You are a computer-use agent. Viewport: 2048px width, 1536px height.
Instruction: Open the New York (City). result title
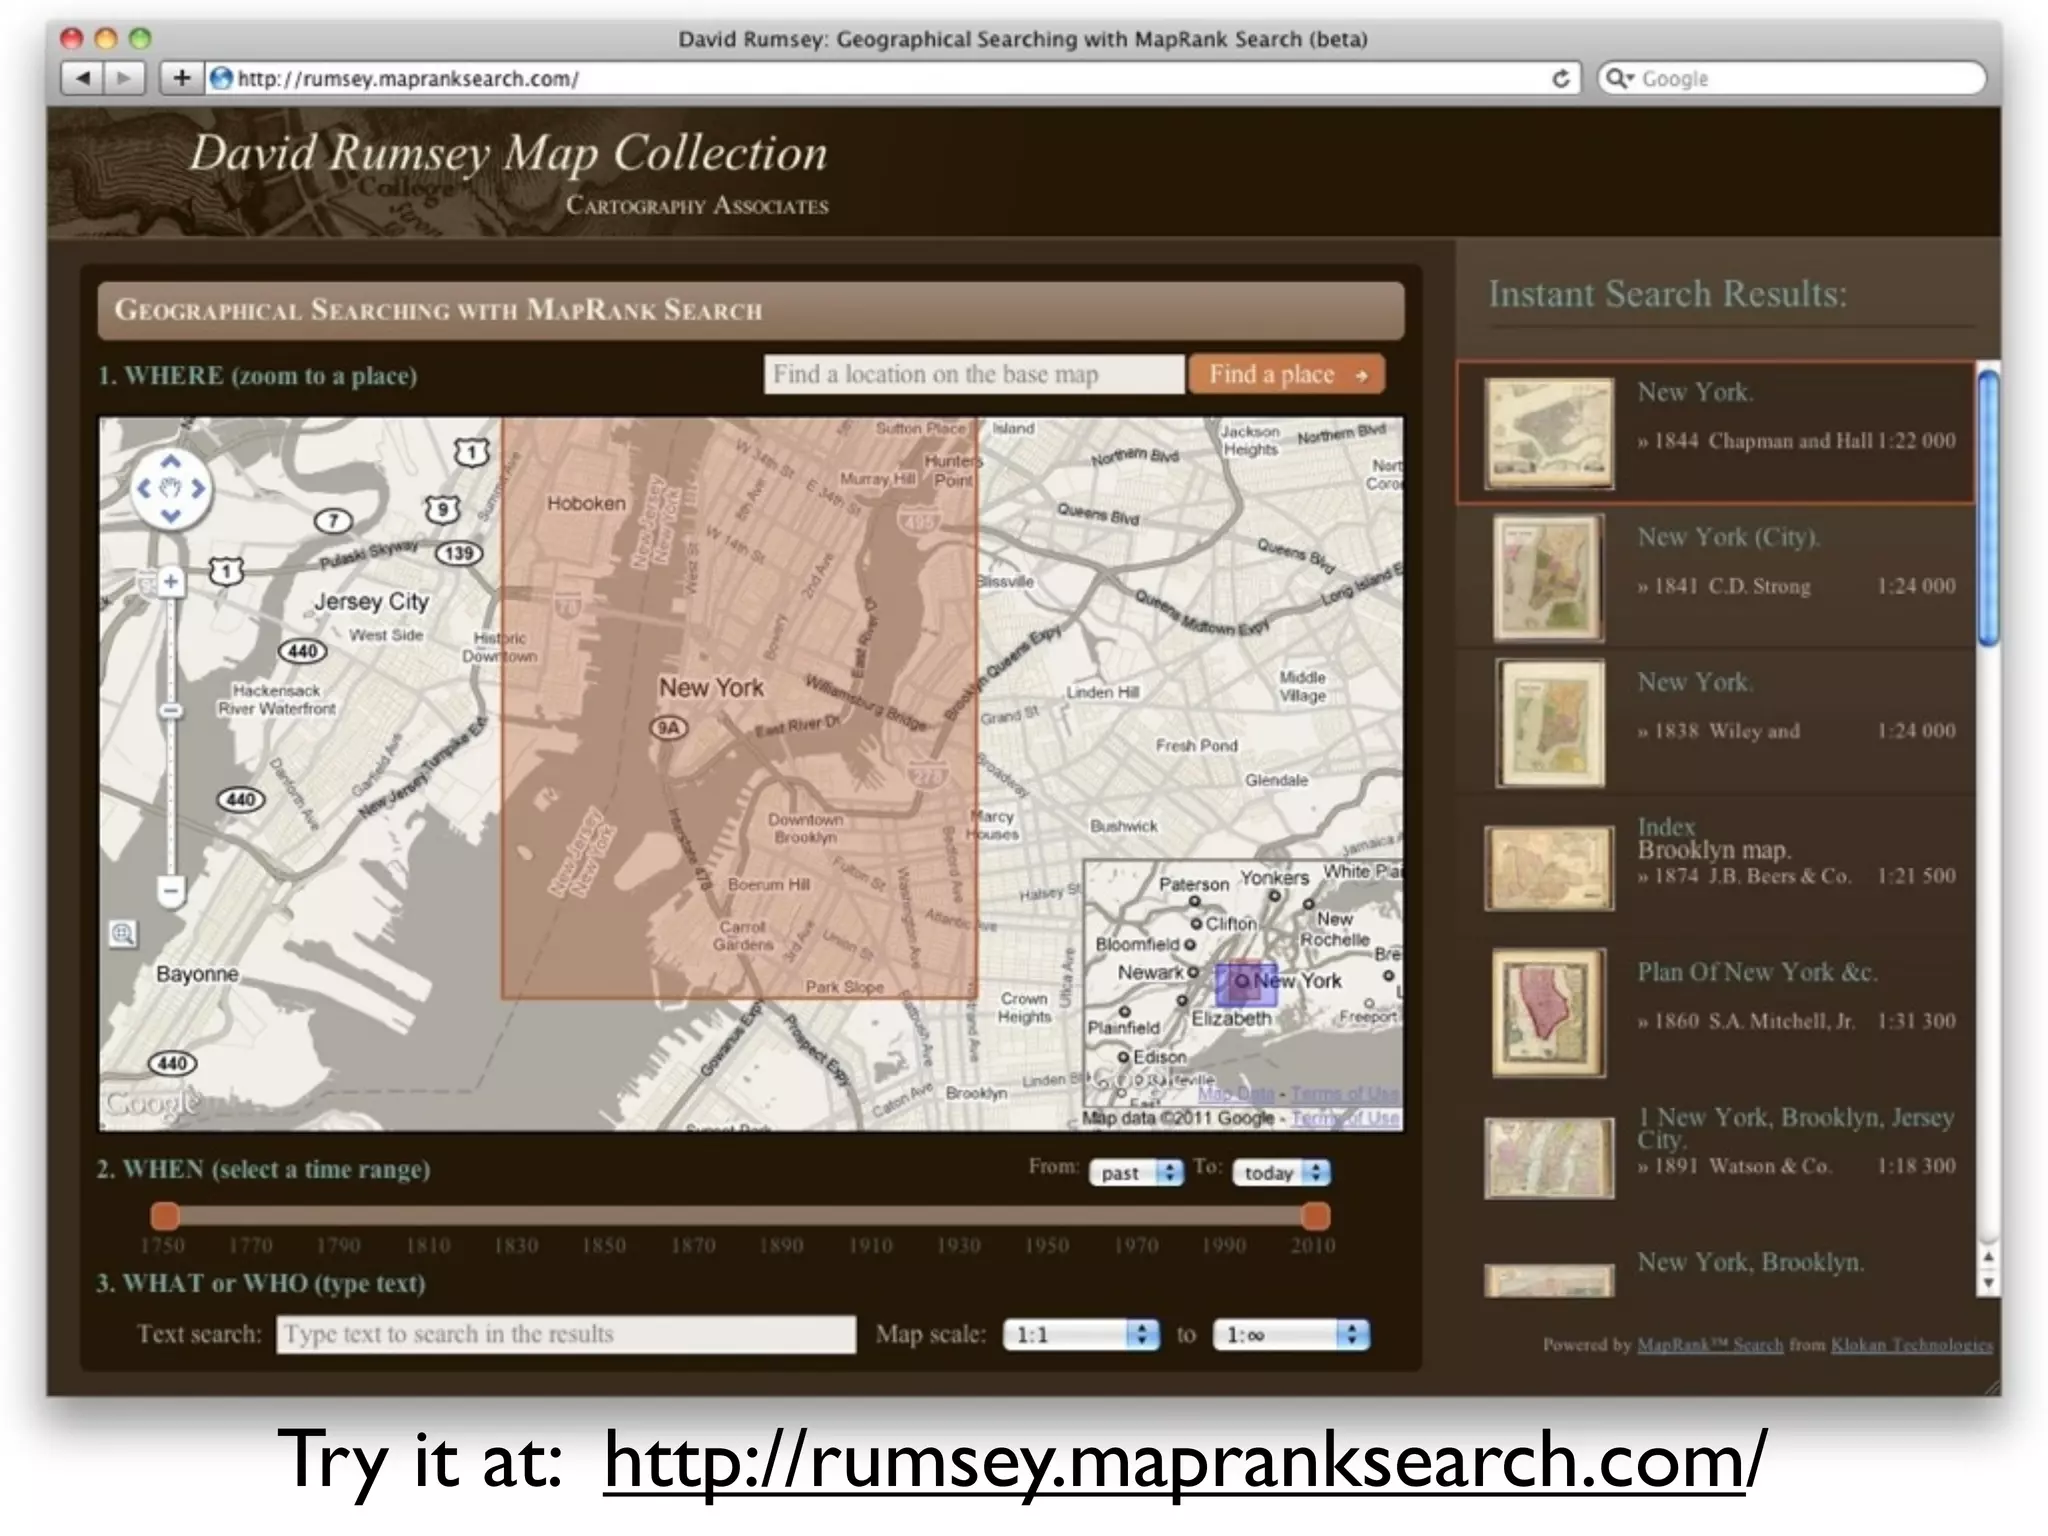point(1728,537)
